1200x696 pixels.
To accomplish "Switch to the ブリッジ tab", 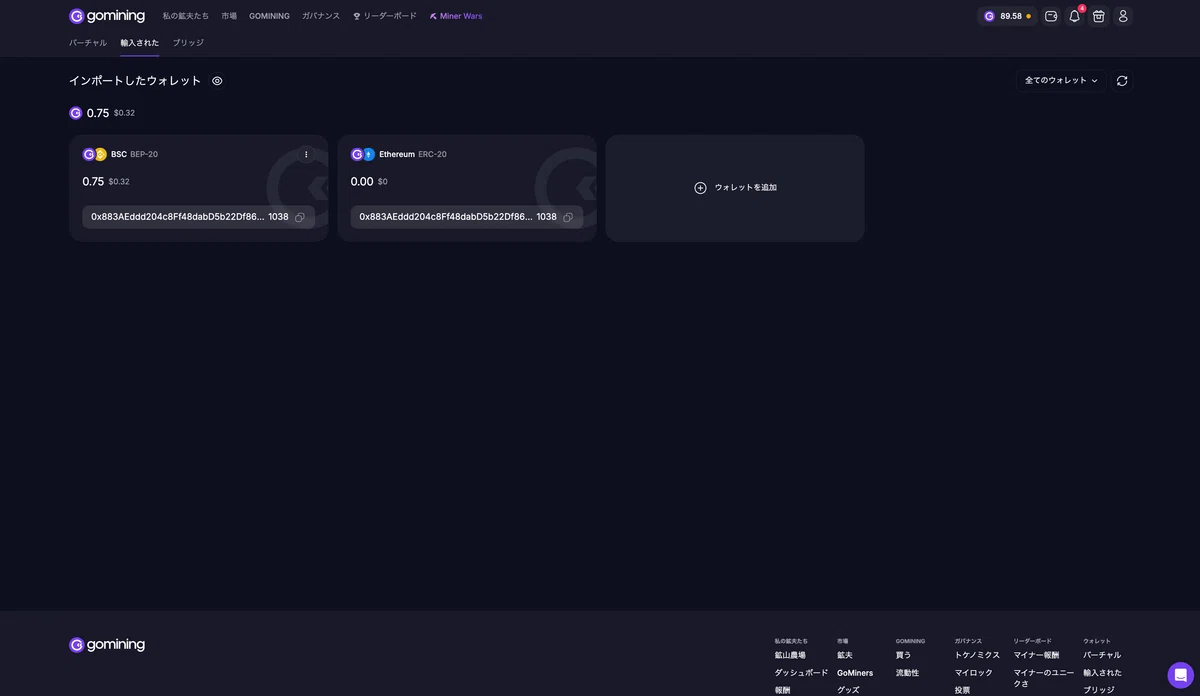I will pyautogui.click(x=188, y=43).
